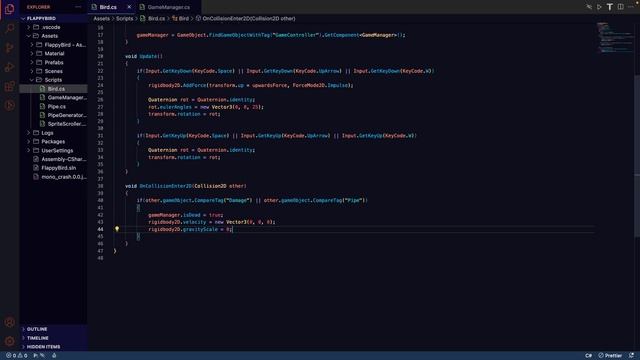Click the code minimap preview
This screenshot has width=640, height=360.
coord(615,38)
